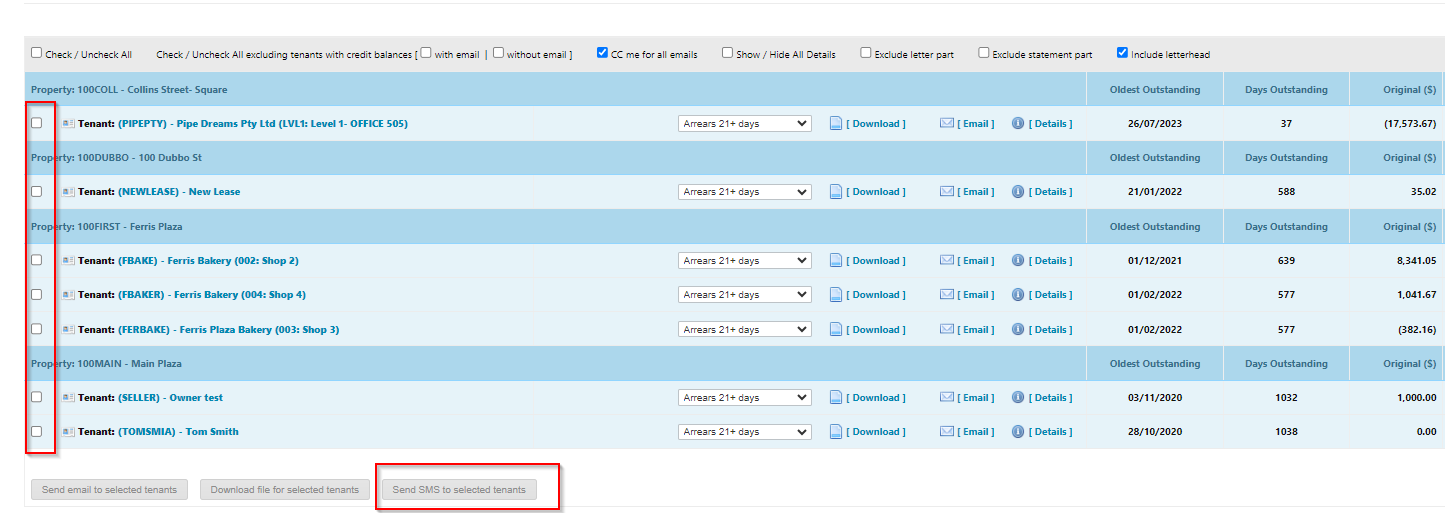This screenshot has height=513, width=1445.
Task: Click download document icon for Owner test tenant
Action: pyautogui.click(x=836, y=398)
